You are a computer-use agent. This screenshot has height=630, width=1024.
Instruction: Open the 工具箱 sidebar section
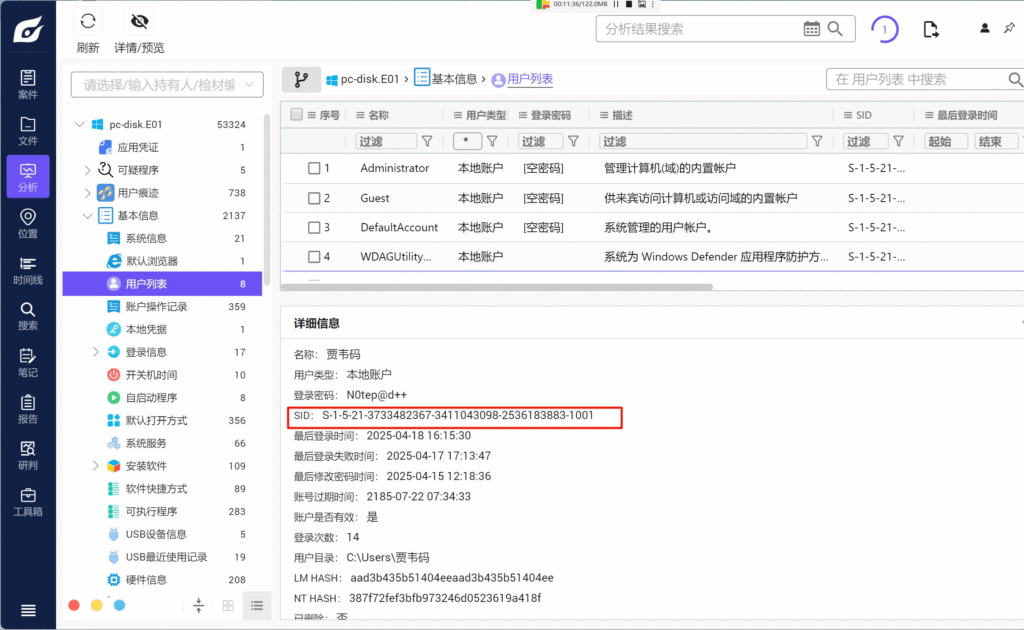click(28, 501)
